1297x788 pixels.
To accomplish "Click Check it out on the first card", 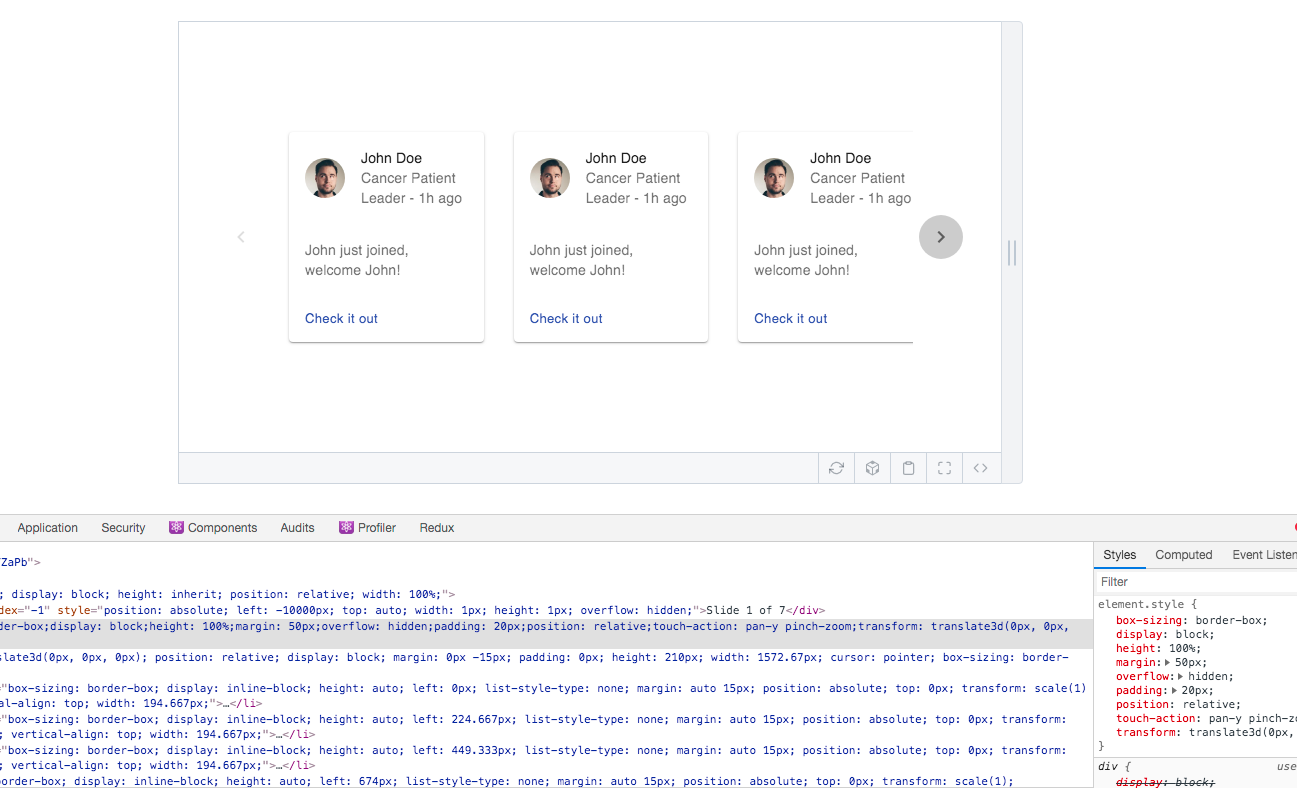I will click(341, 318).
